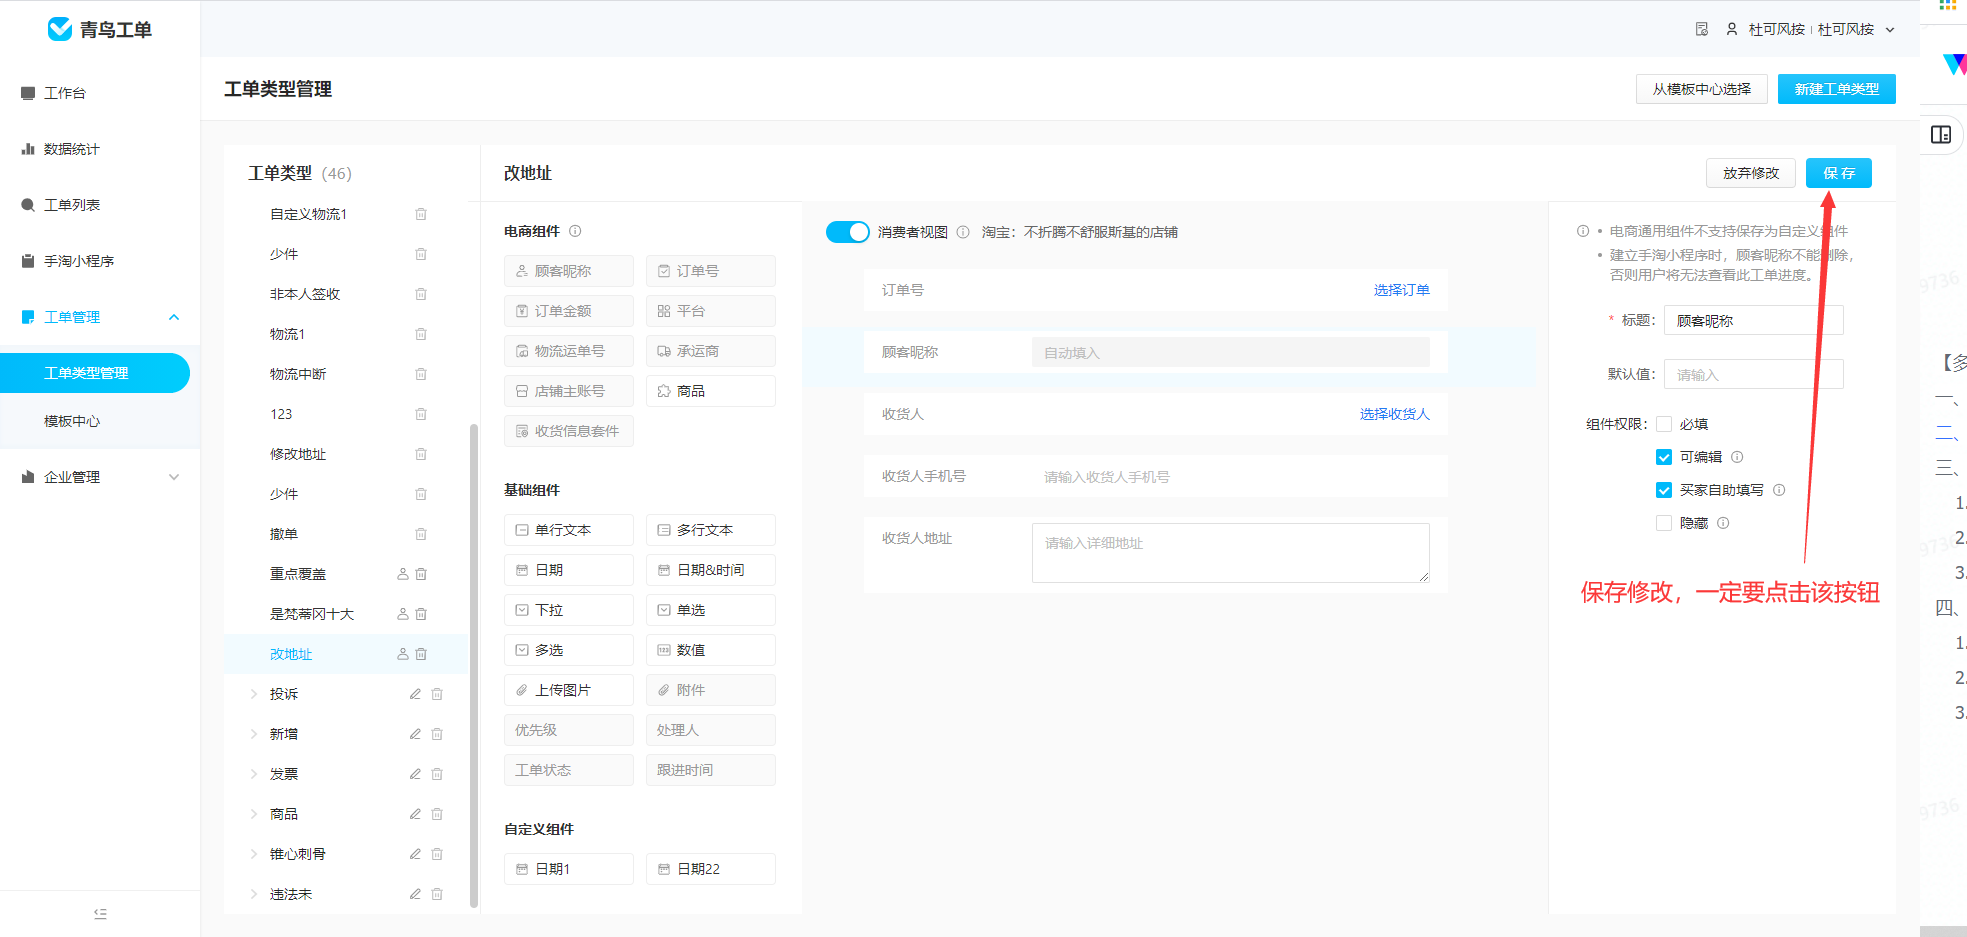This screenshot has height=937, width=1967.
Task: Click trash icon for 非本人签收
Action: coord(421,294)
